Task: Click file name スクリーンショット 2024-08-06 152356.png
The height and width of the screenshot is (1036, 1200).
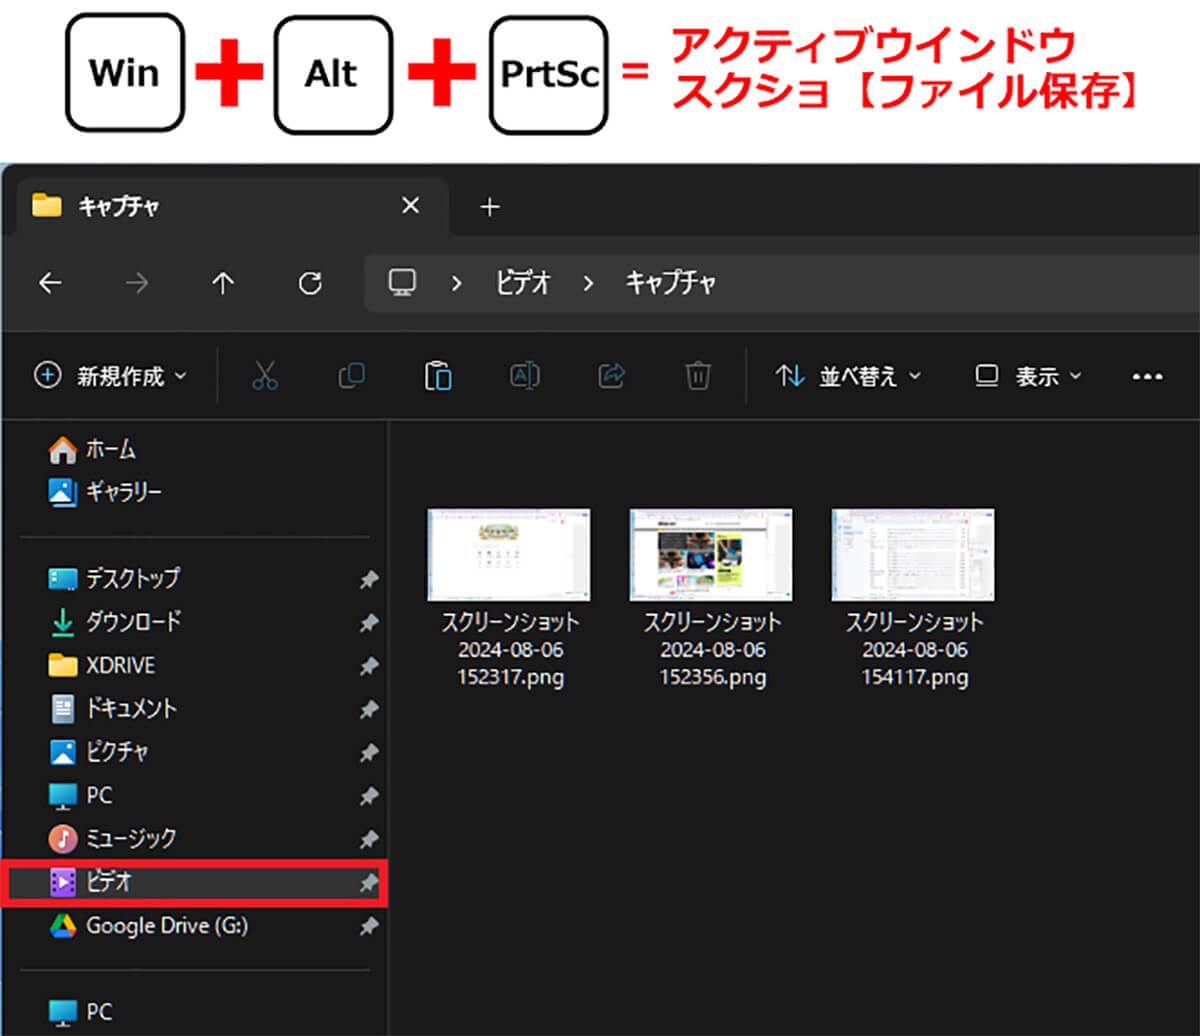Action: (712, 650)
